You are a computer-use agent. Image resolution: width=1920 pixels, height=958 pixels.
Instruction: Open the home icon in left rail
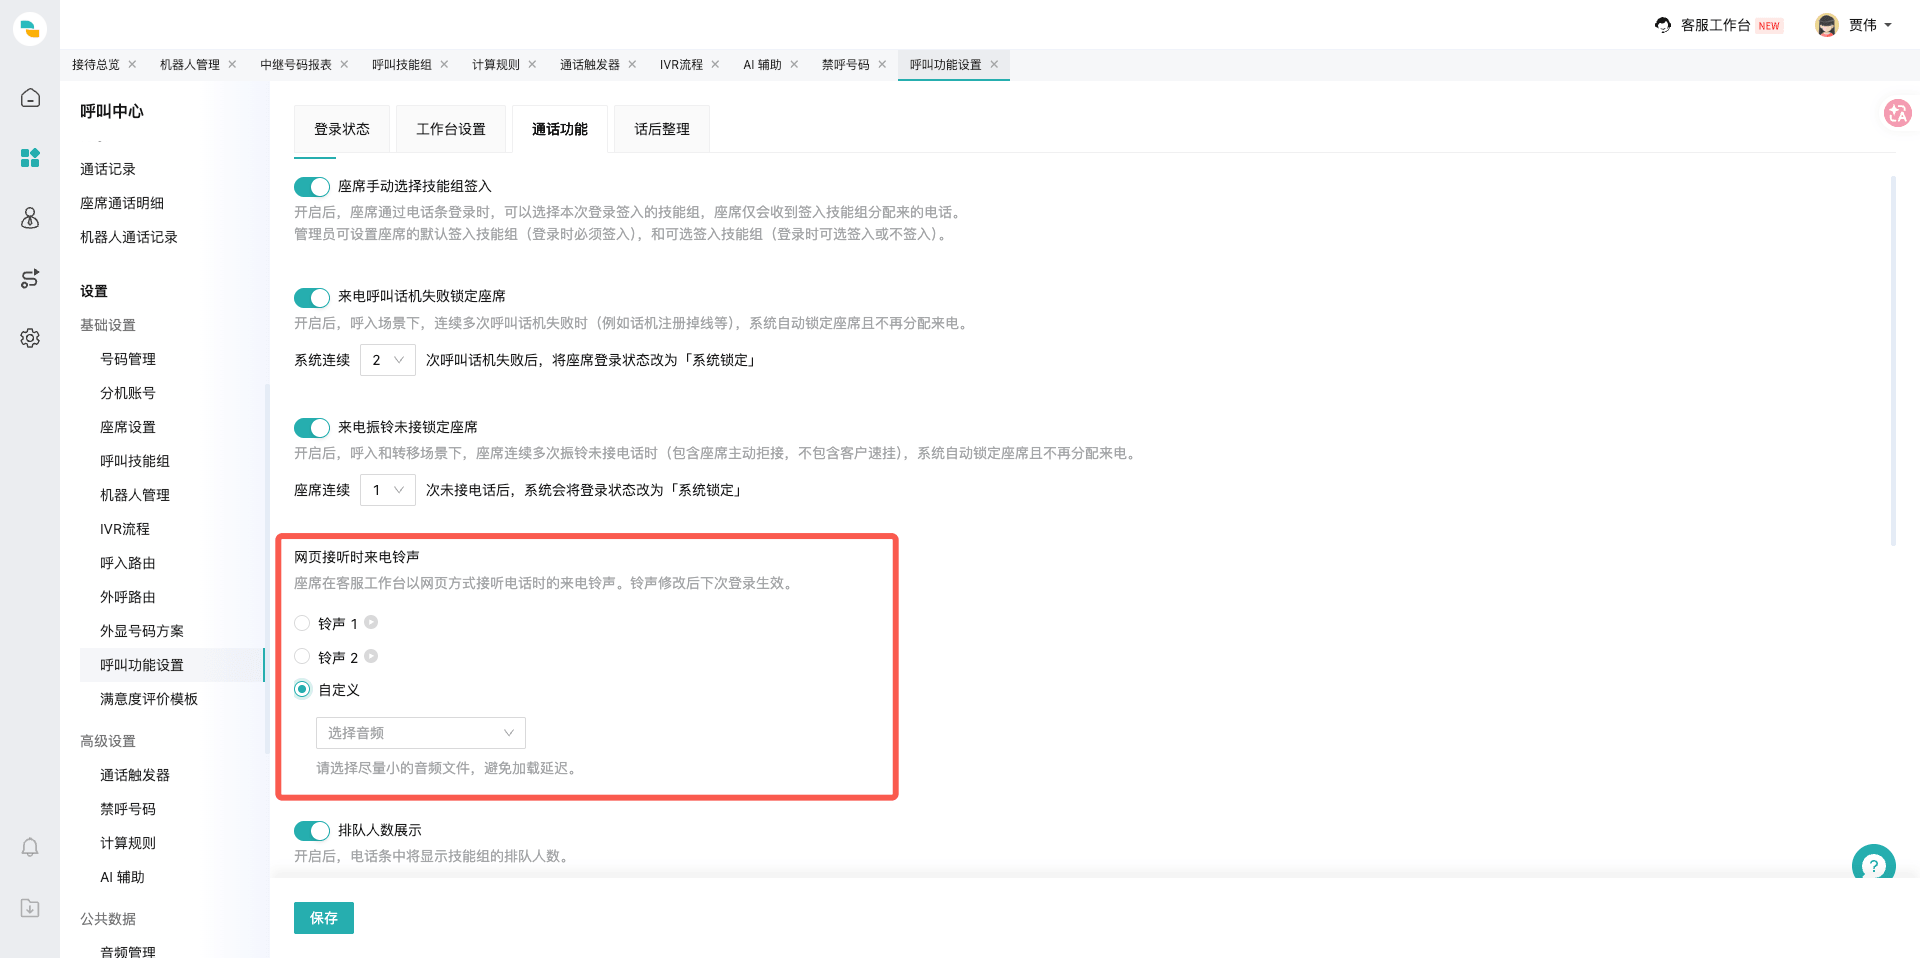click(x=30, y=98)
